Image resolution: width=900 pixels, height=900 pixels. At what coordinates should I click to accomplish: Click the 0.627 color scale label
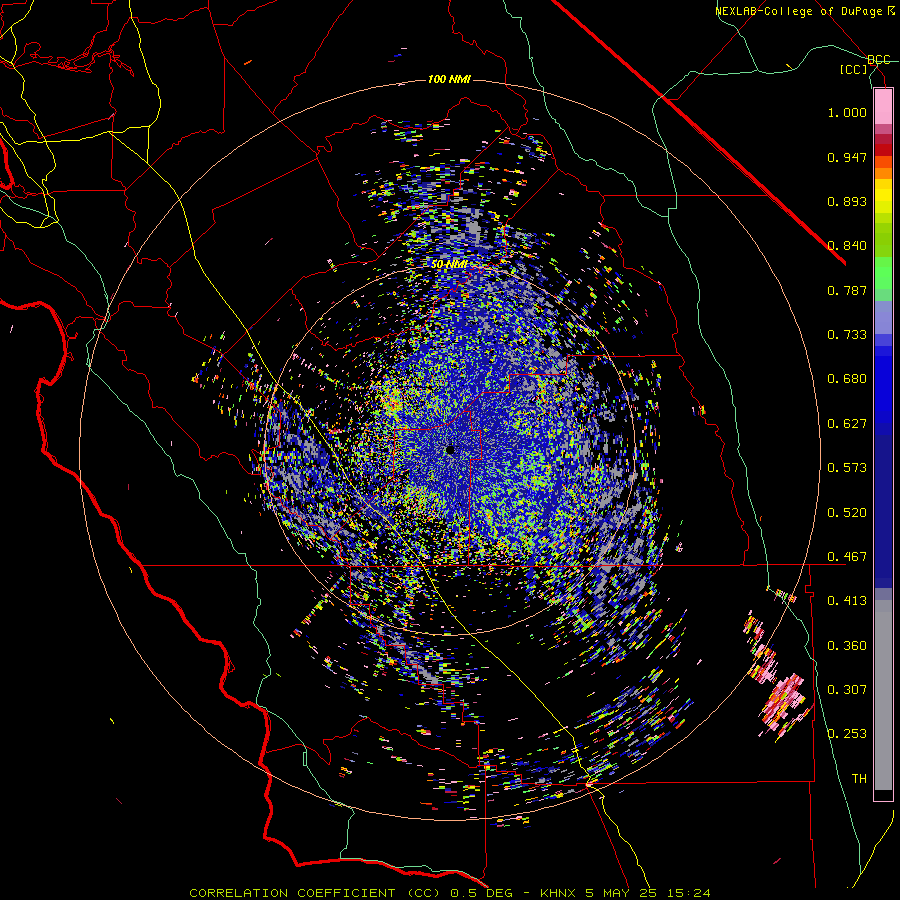pyautogui.click(x=847, y=424)
